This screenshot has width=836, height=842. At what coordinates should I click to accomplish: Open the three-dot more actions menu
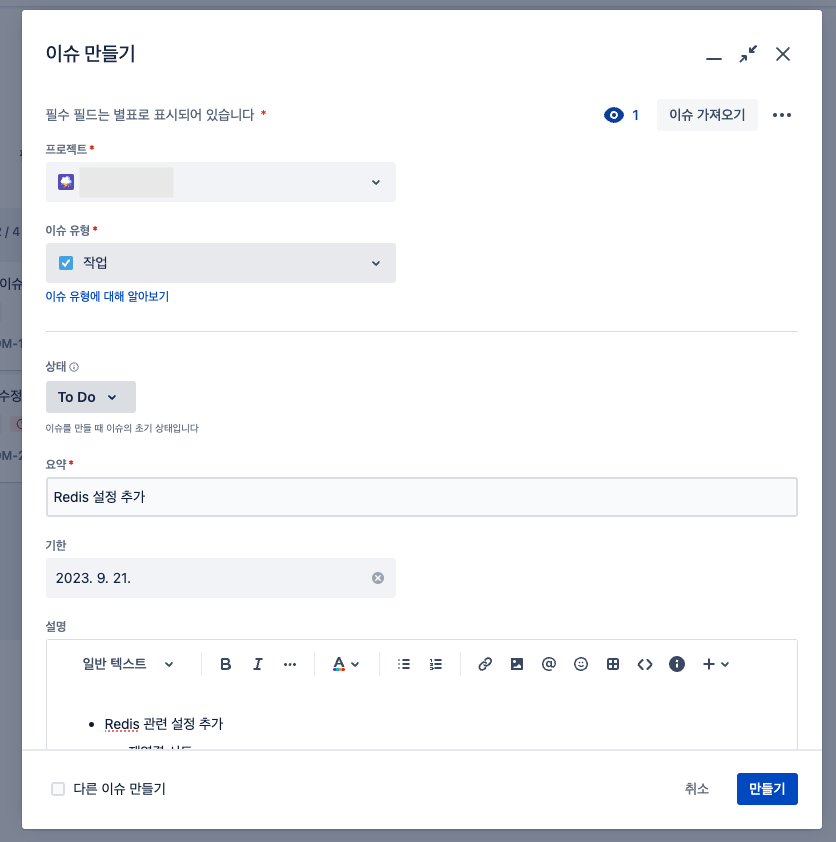(x=782, y=115)
